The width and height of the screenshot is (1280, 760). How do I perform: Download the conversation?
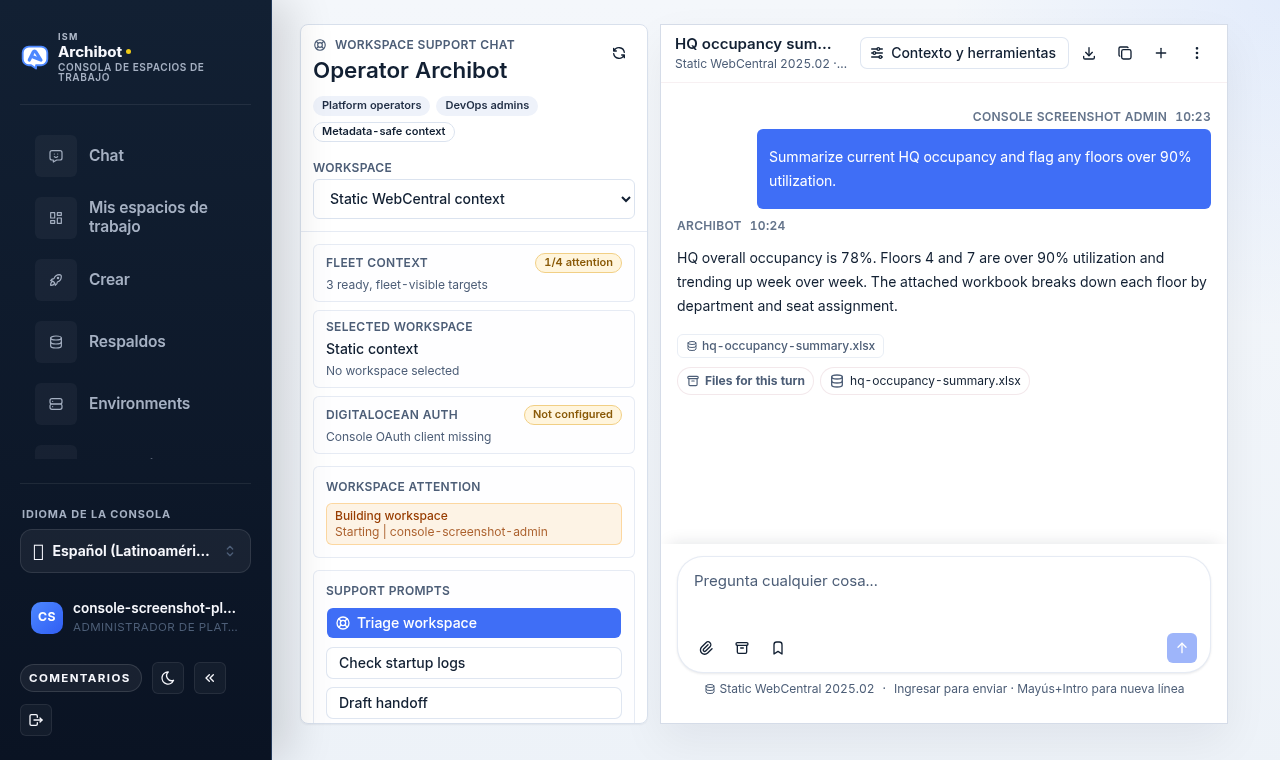1089,53
